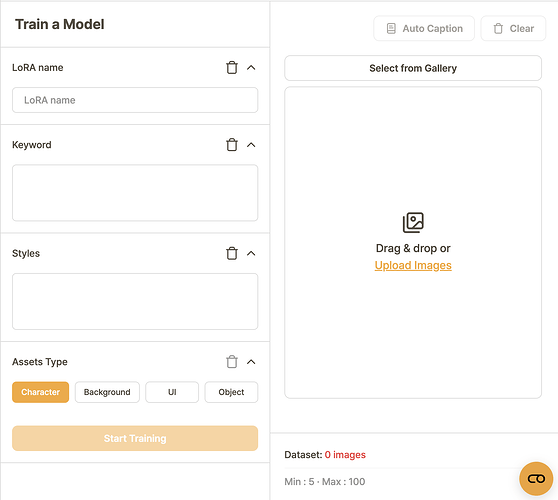Click the Select from Gallery button
Image resolution: width=558 pixels, height=500 pixels.
click(413, 68)
